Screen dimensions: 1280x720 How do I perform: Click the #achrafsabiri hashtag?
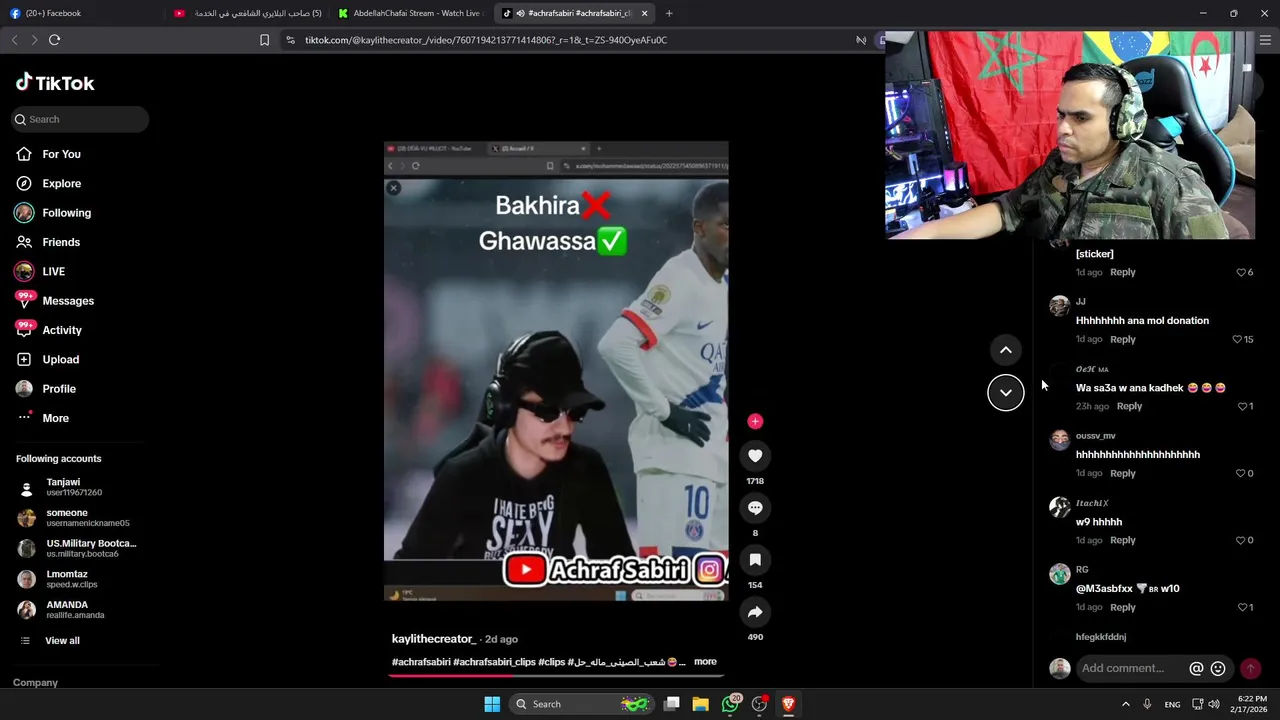point(421,662)
